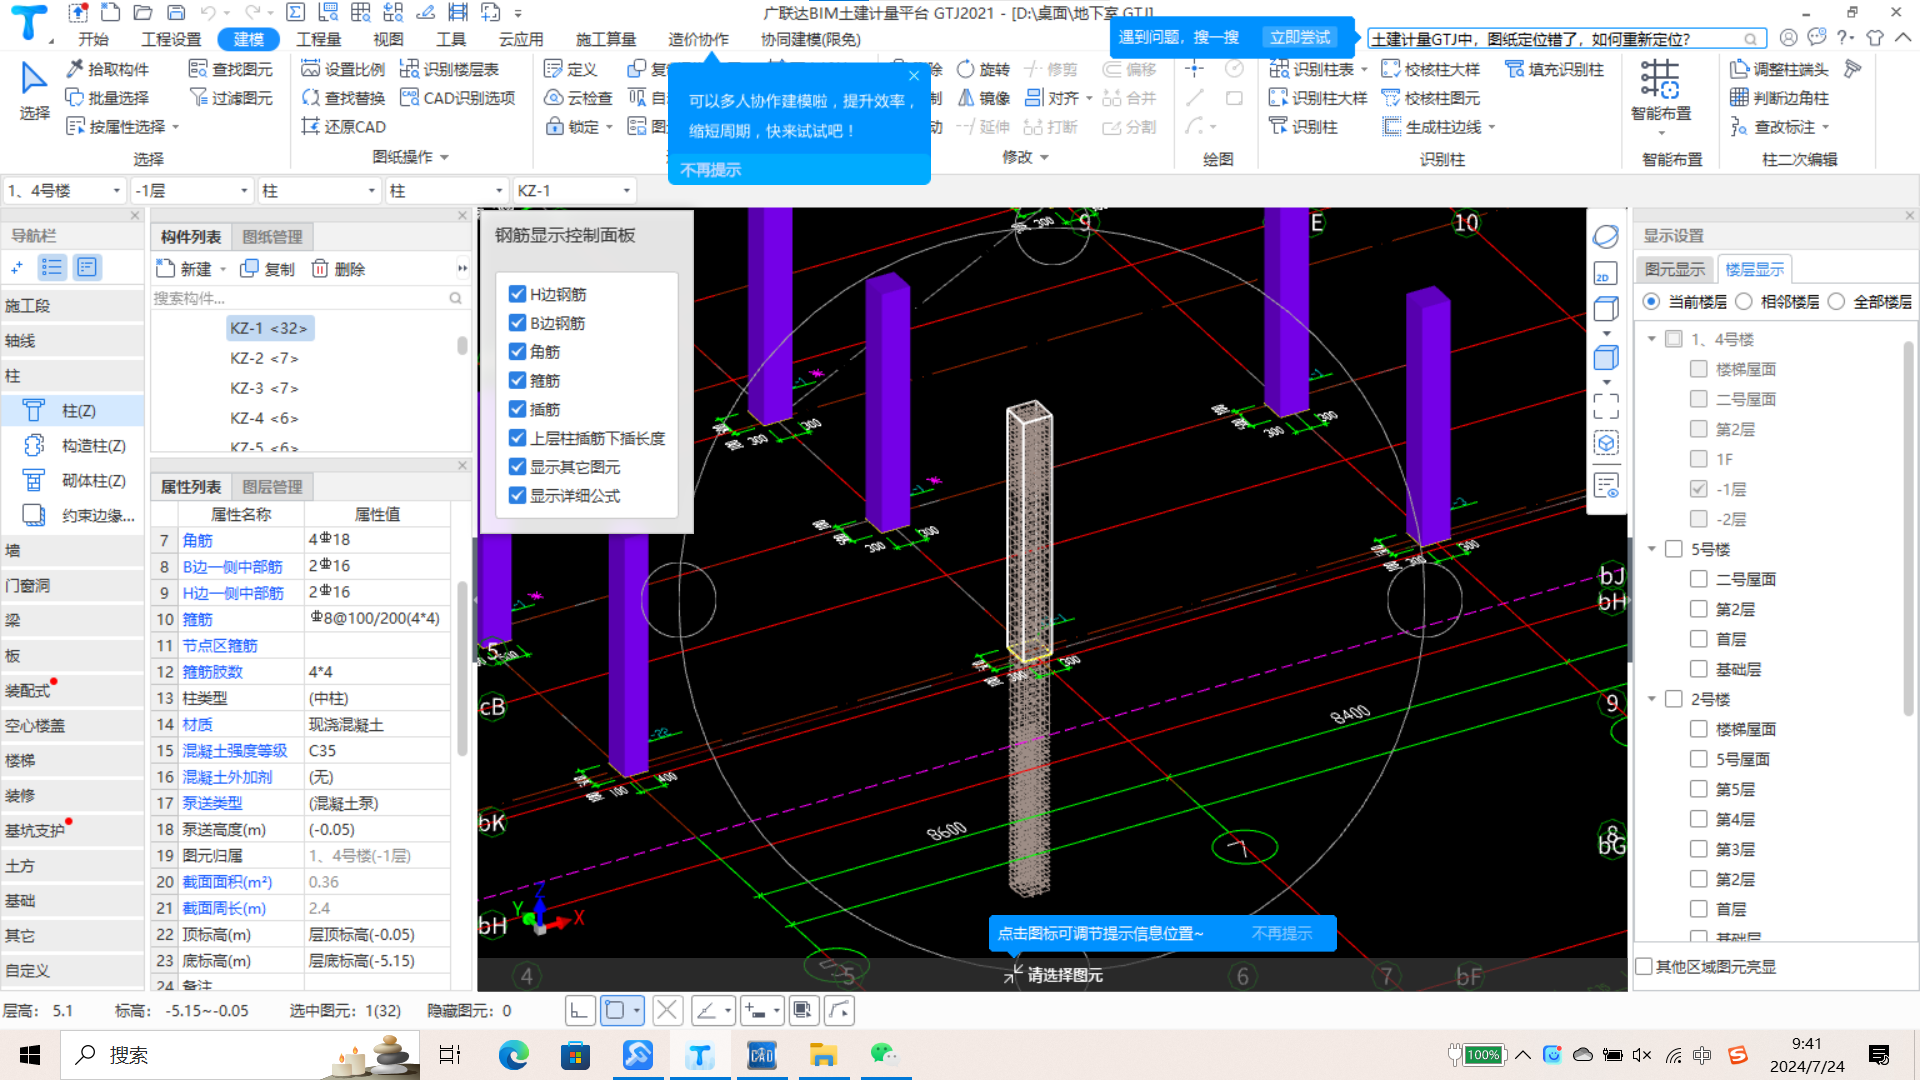The width and height of the screenshot is (1920, 1080).
Task: Collapse the 1、4号楼 tree node
Action: (x=1652, y=340)
